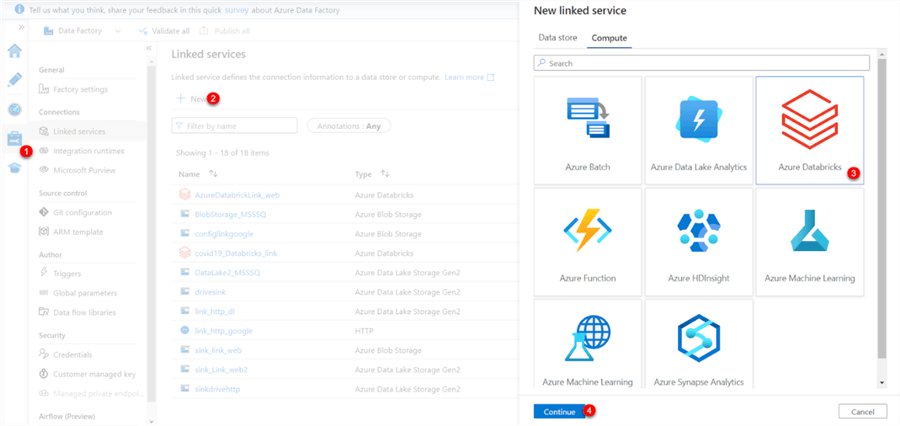Image resolution: width=900 pixels, height=426 pixels.
Task: Click the banner info icon
Action: click(x=20, y=10)
